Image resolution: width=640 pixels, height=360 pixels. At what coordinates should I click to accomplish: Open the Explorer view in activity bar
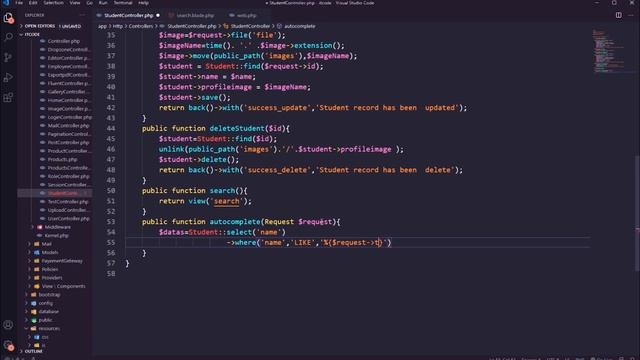pyautogui.click(x=8, y=18)
